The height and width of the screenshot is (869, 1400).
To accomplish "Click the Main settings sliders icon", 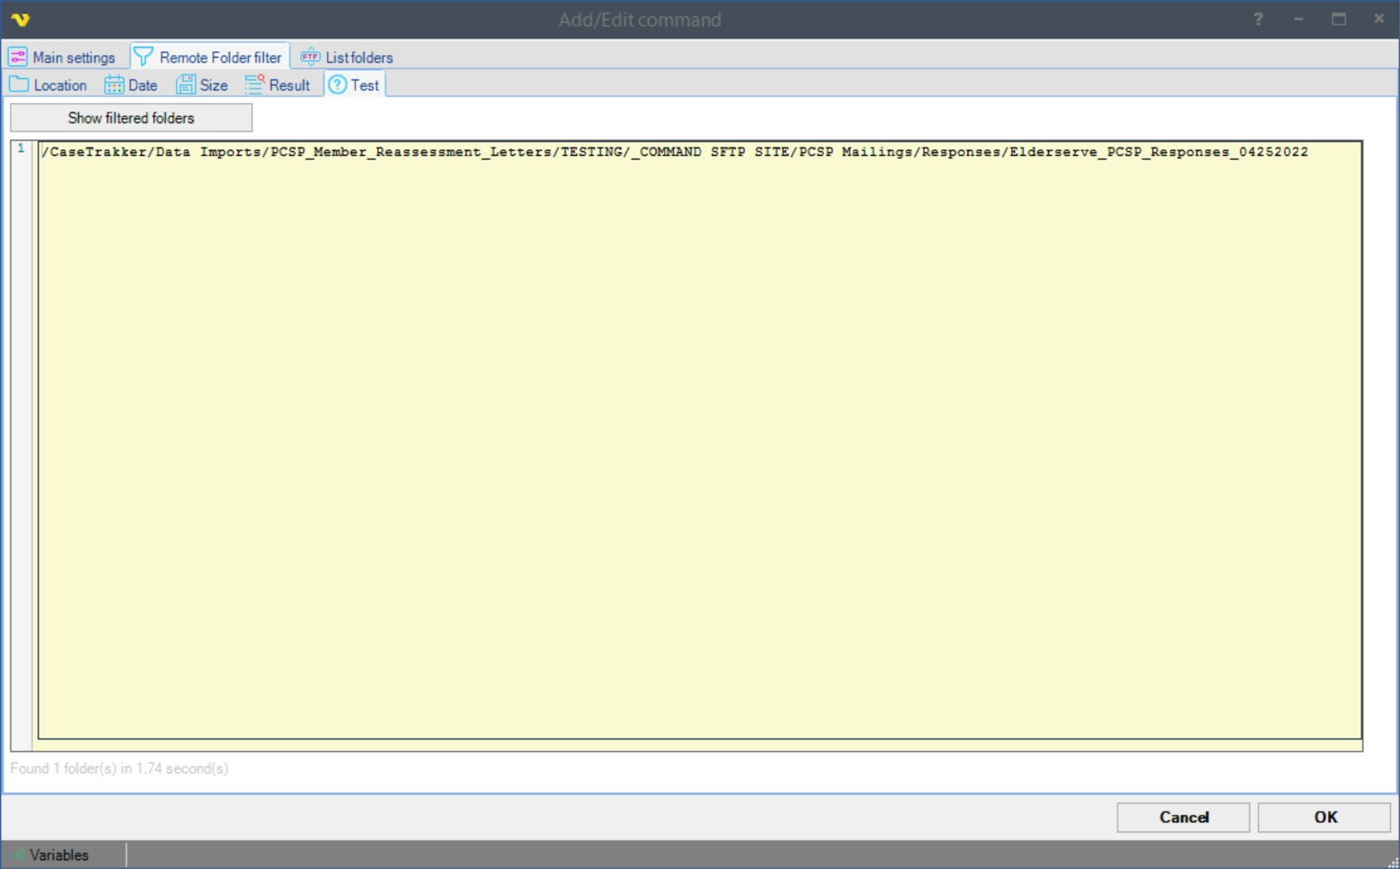I will coord(18,57).
